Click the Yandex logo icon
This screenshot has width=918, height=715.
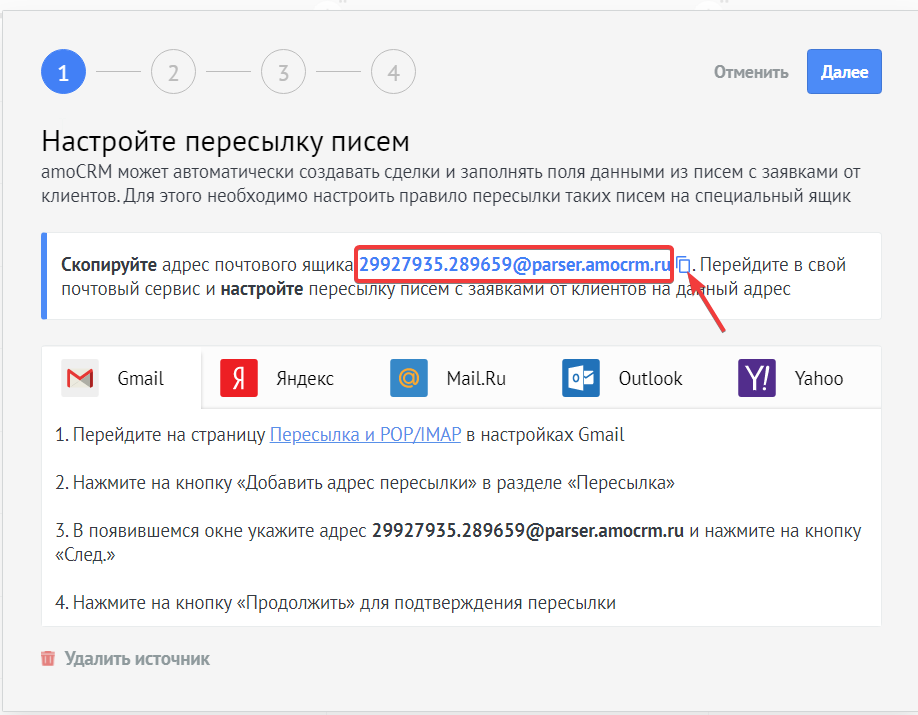239,378
